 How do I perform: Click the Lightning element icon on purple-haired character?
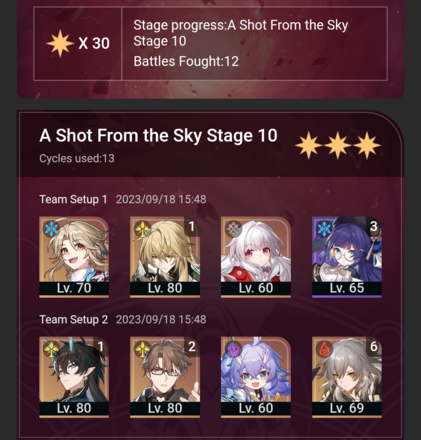pos(233,349)
